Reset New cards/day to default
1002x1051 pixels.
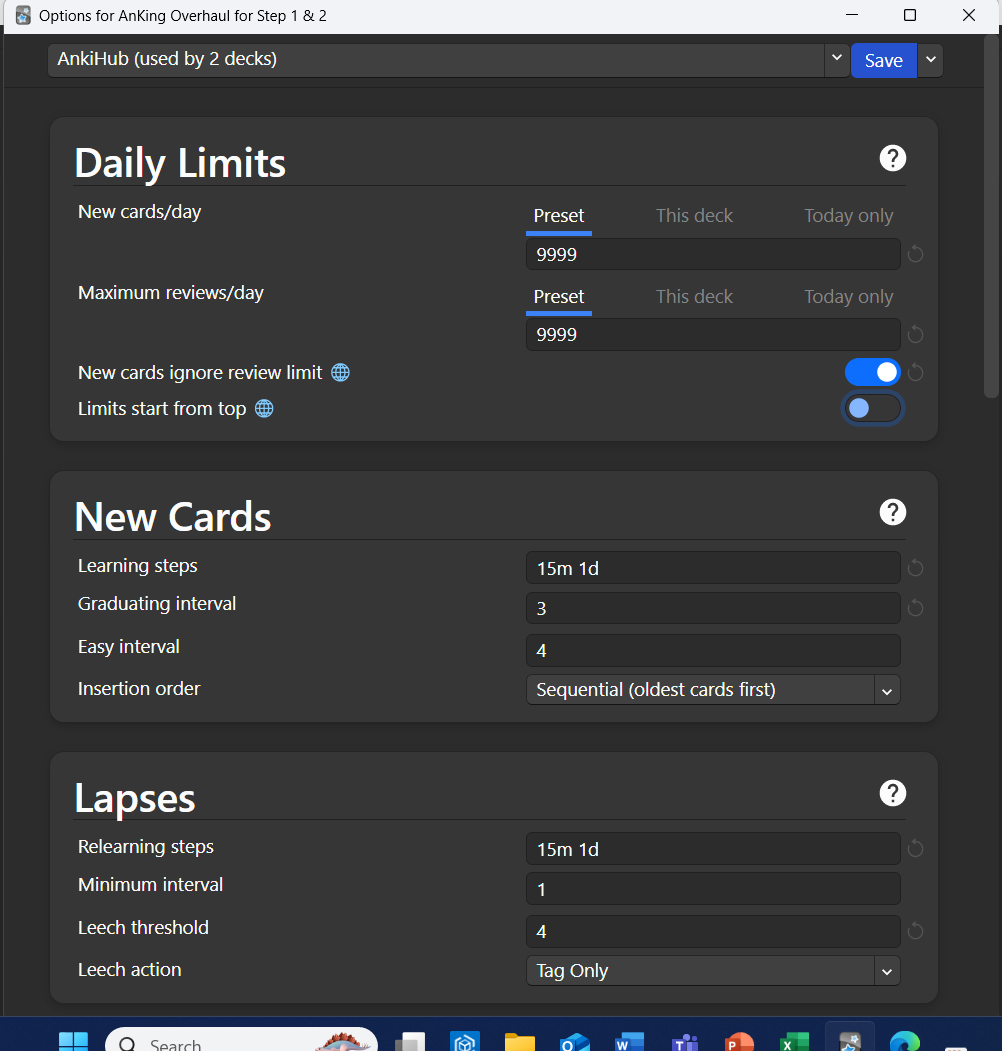coord(915,255)
